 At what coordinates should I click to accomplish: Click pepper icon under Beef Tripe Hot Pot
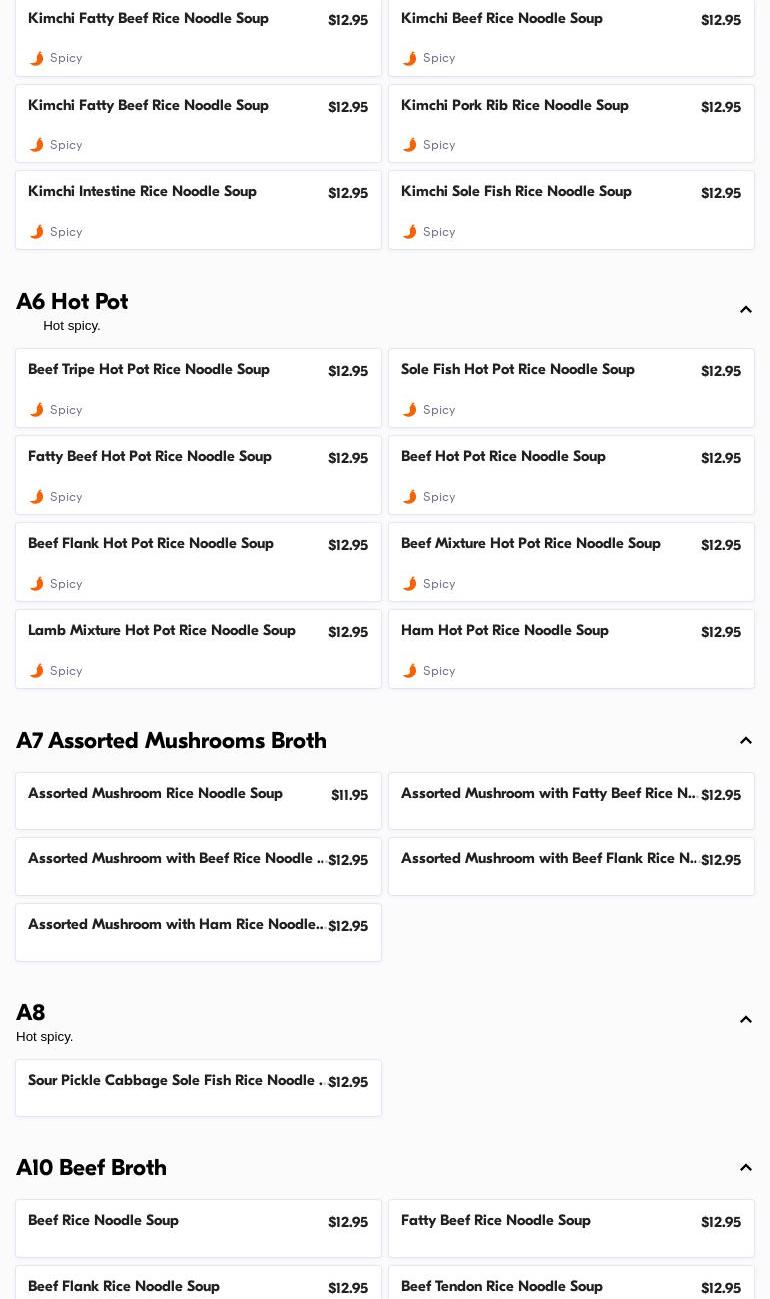(37, 410)
